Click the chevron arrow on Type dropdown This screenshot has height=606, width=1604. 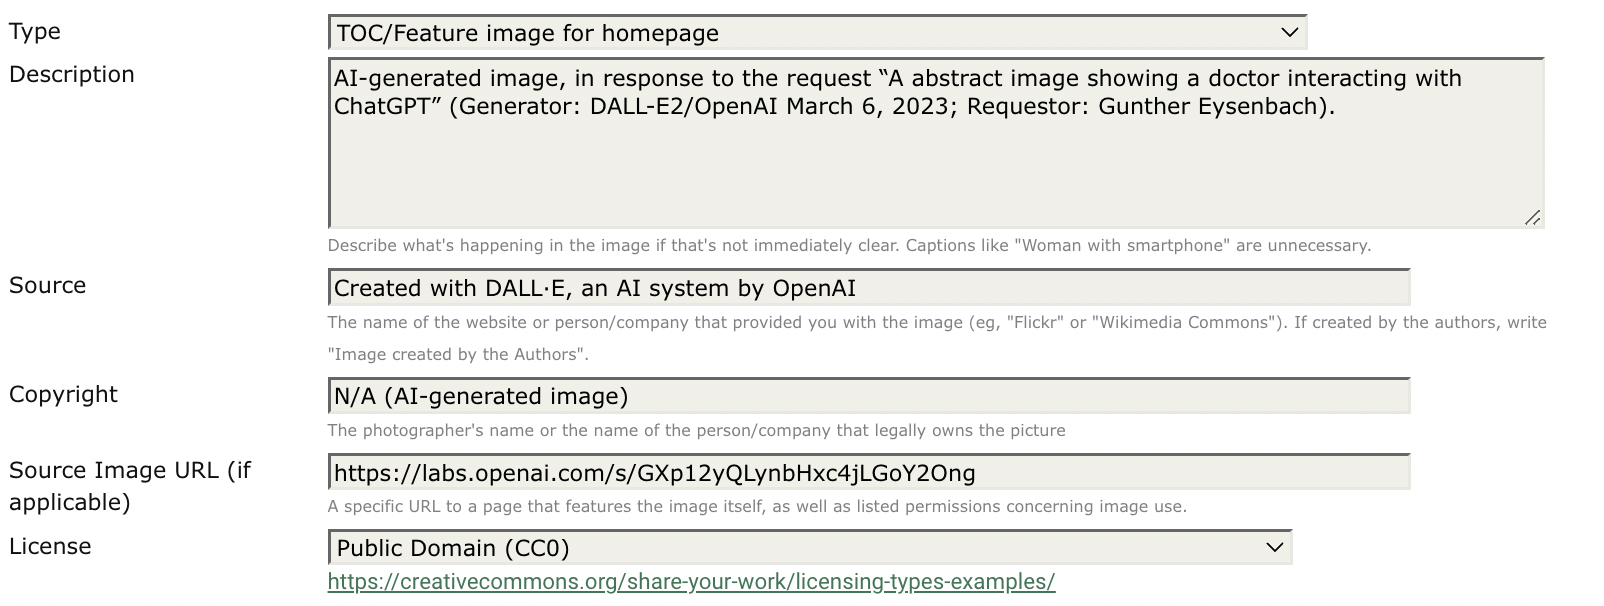(1289, 33)
